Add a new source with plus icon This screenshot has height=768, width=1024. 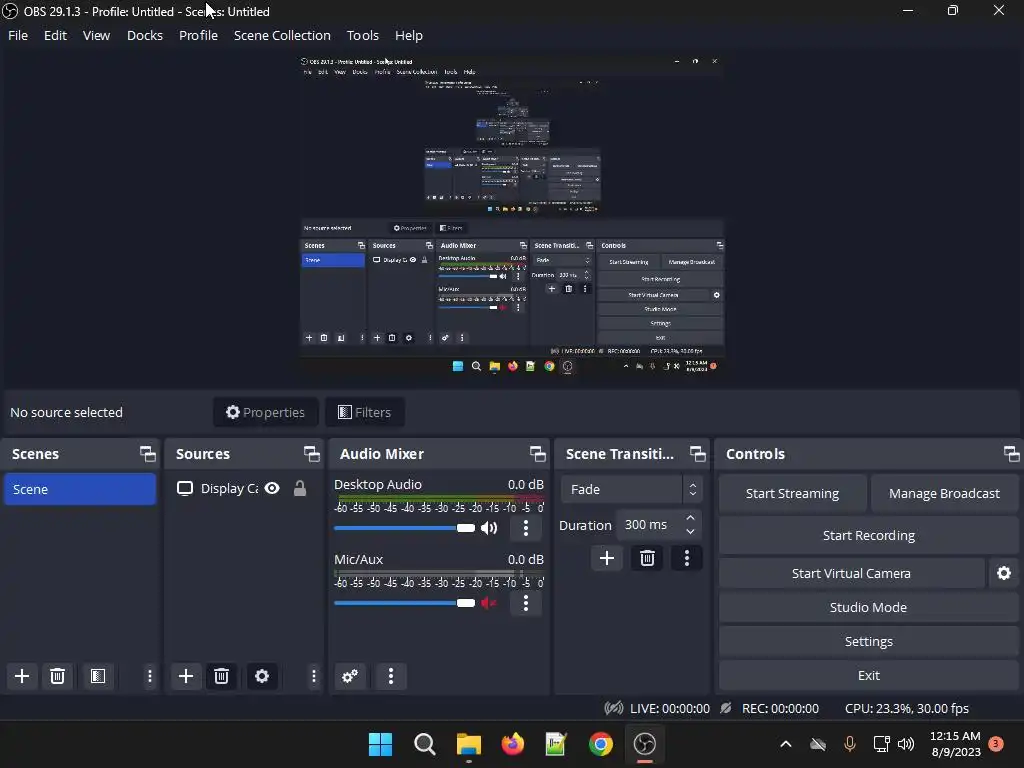tap(185, 676)
